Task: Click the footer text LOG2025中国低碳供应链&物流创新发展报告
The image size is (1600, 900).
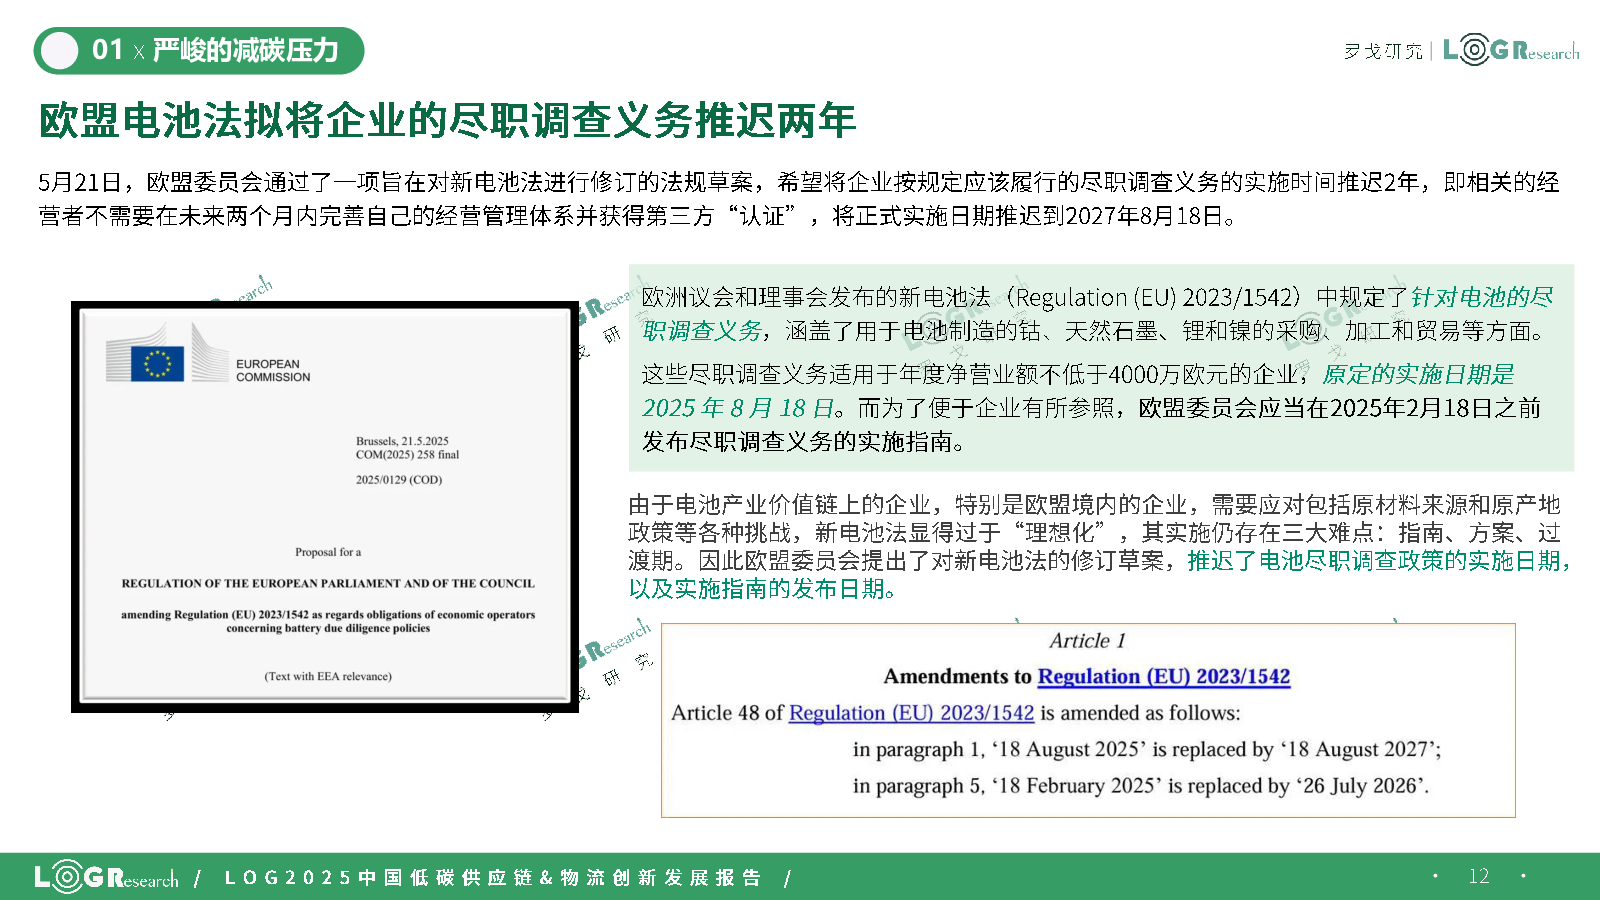Action: tap(493, 877)
